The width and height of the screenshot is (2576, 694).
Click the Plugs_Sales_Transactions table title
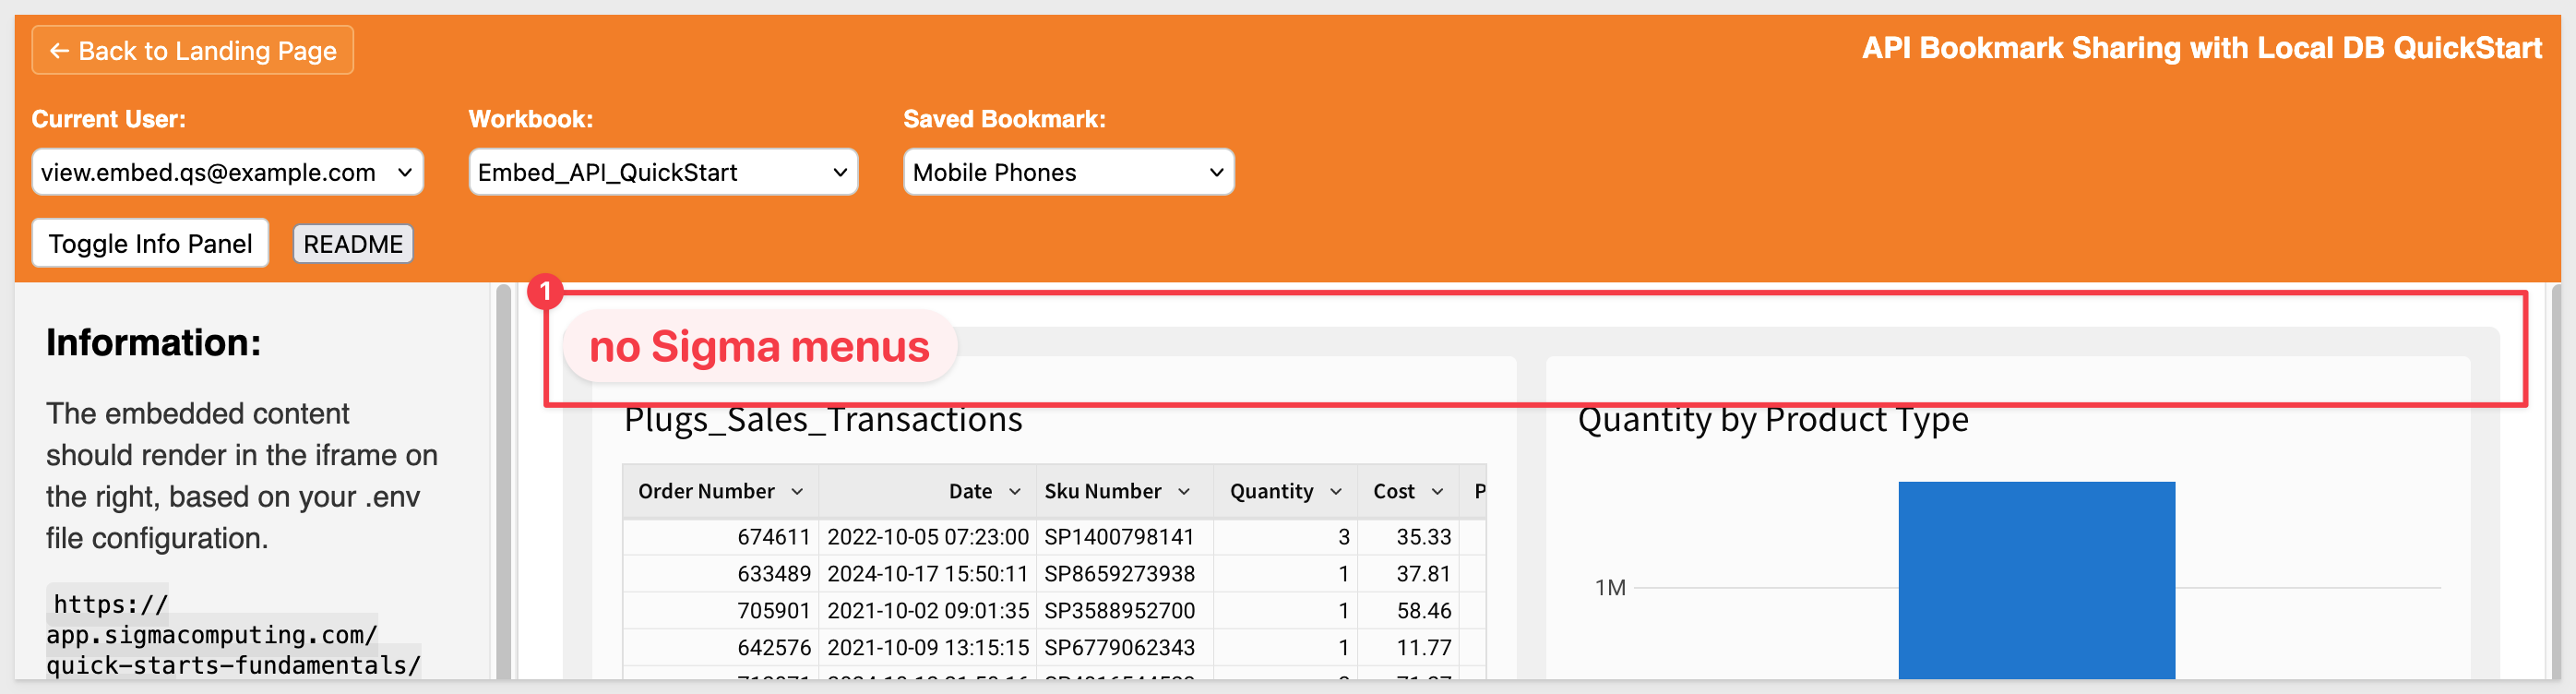[x=823, y=420]
